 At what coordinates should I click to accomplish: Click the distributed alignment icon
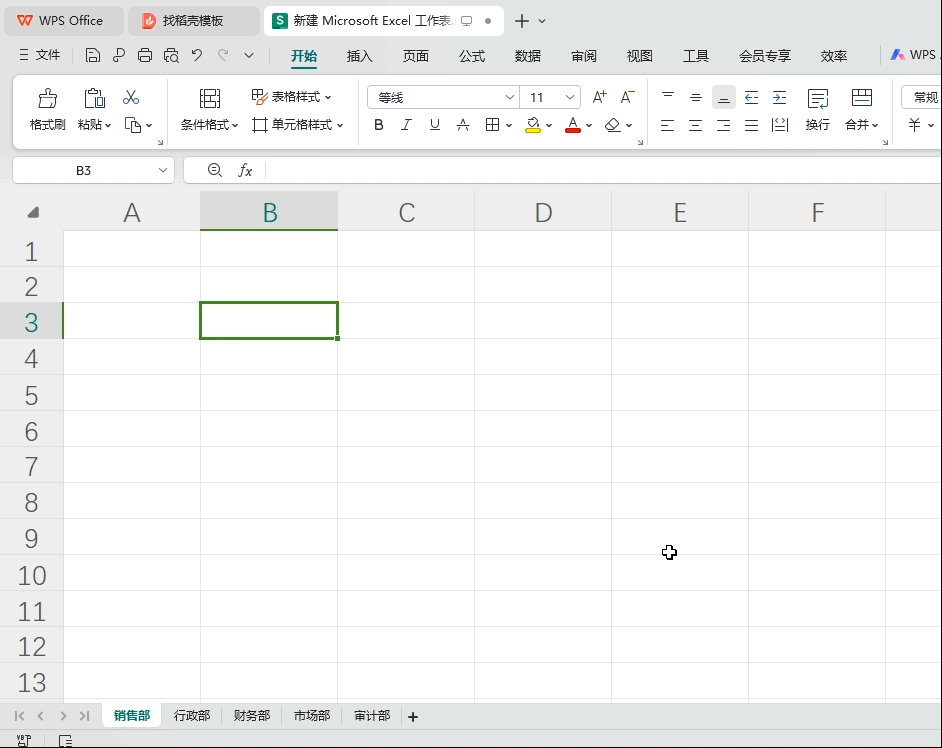[779, 125]
